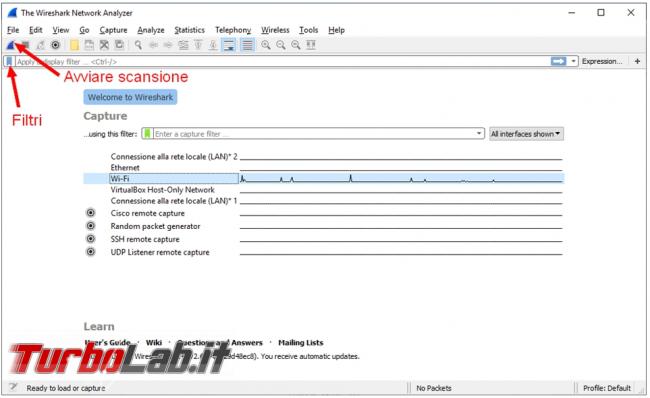The width and height of the screenshot is (650, 398).
Task: Reload this capture file toolbar icon
Action: (x=119, y=44)
